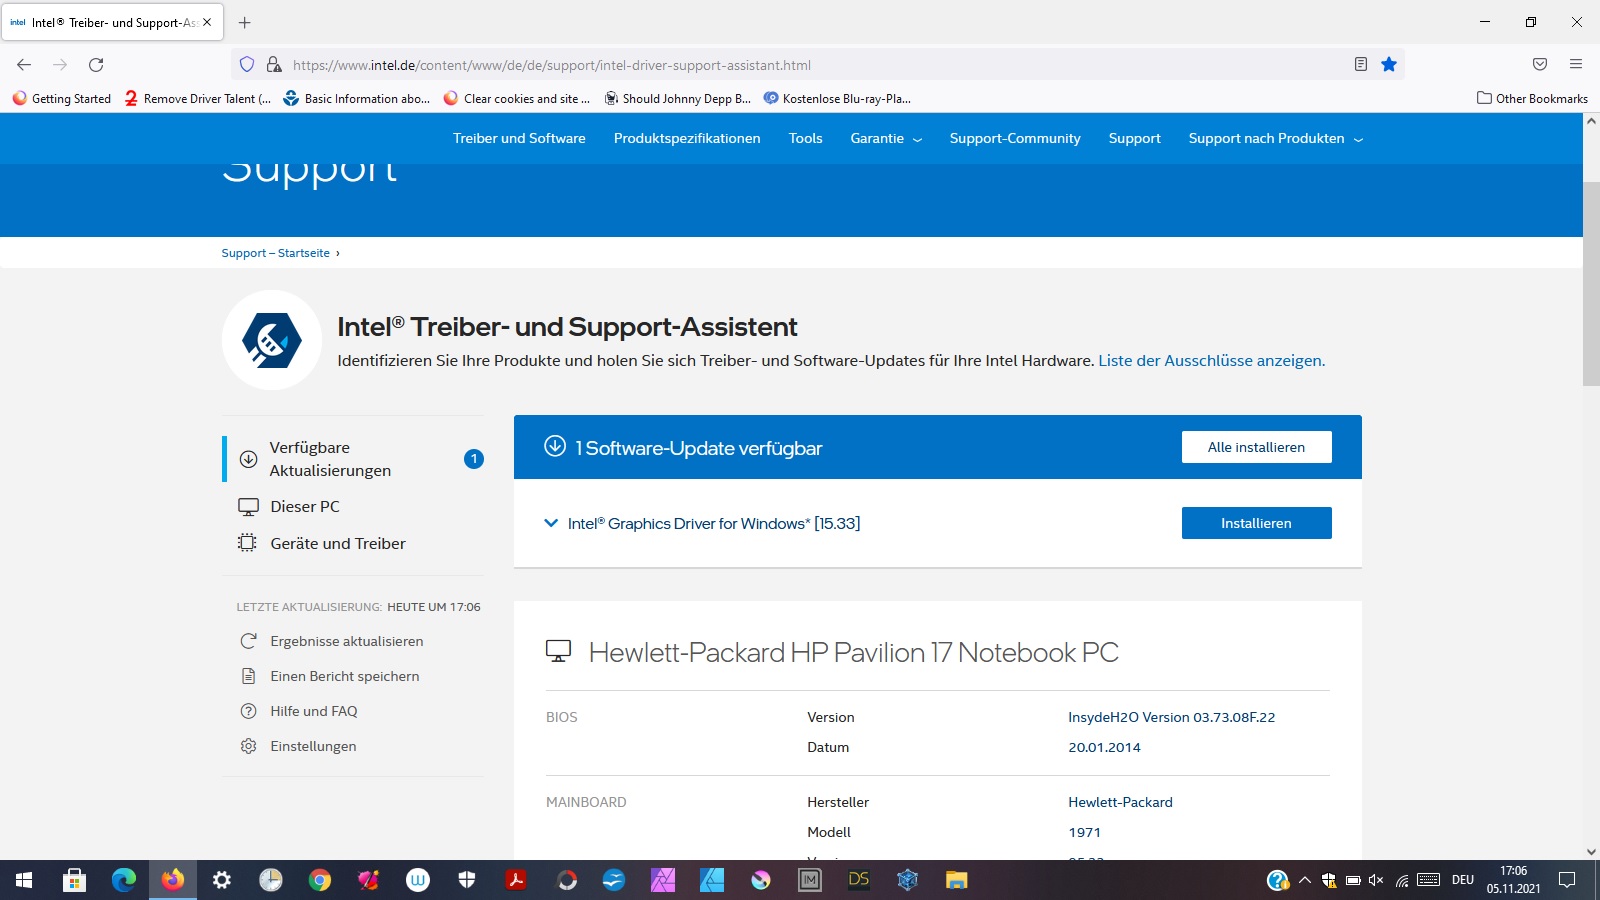The image size is (1600, 900).
Task: Toggle the bookmark star in the address bar
Action: 1389,64
